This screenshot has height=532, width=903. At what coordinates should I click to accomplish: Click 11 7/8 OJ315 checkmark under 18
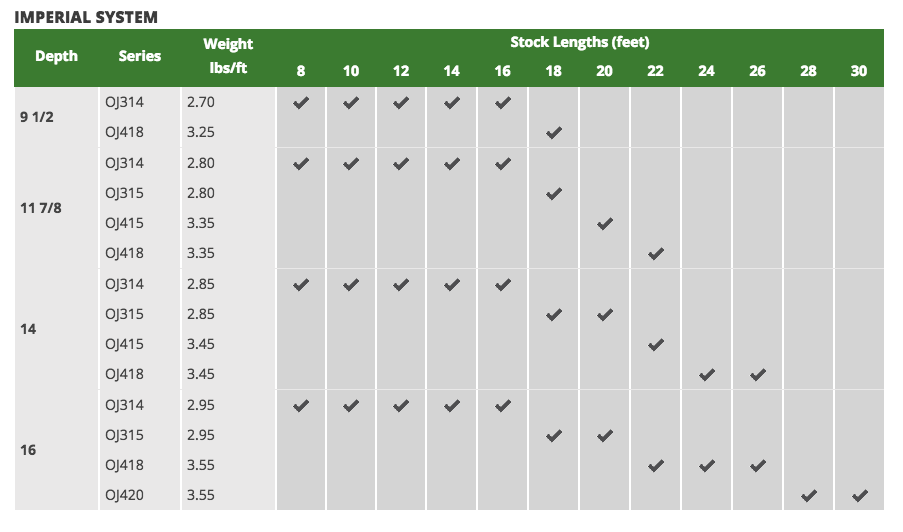[553, 193]
